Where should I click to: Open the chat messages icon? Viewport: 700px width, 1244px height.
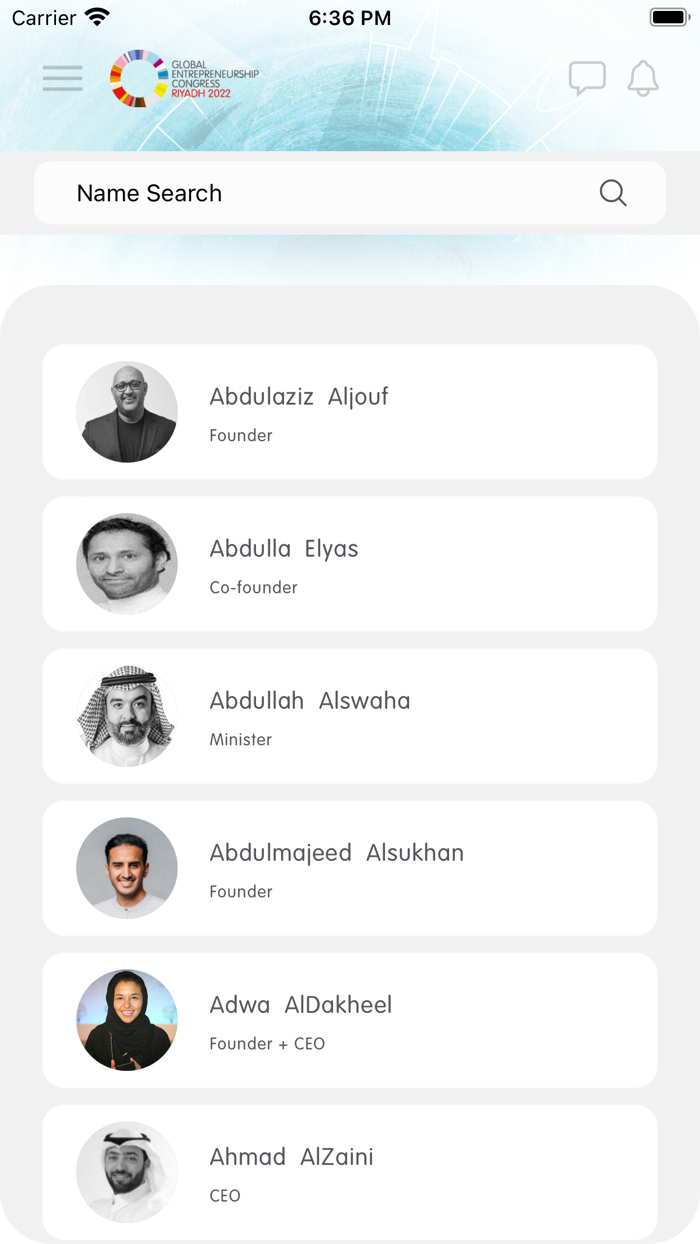[588, 77]
